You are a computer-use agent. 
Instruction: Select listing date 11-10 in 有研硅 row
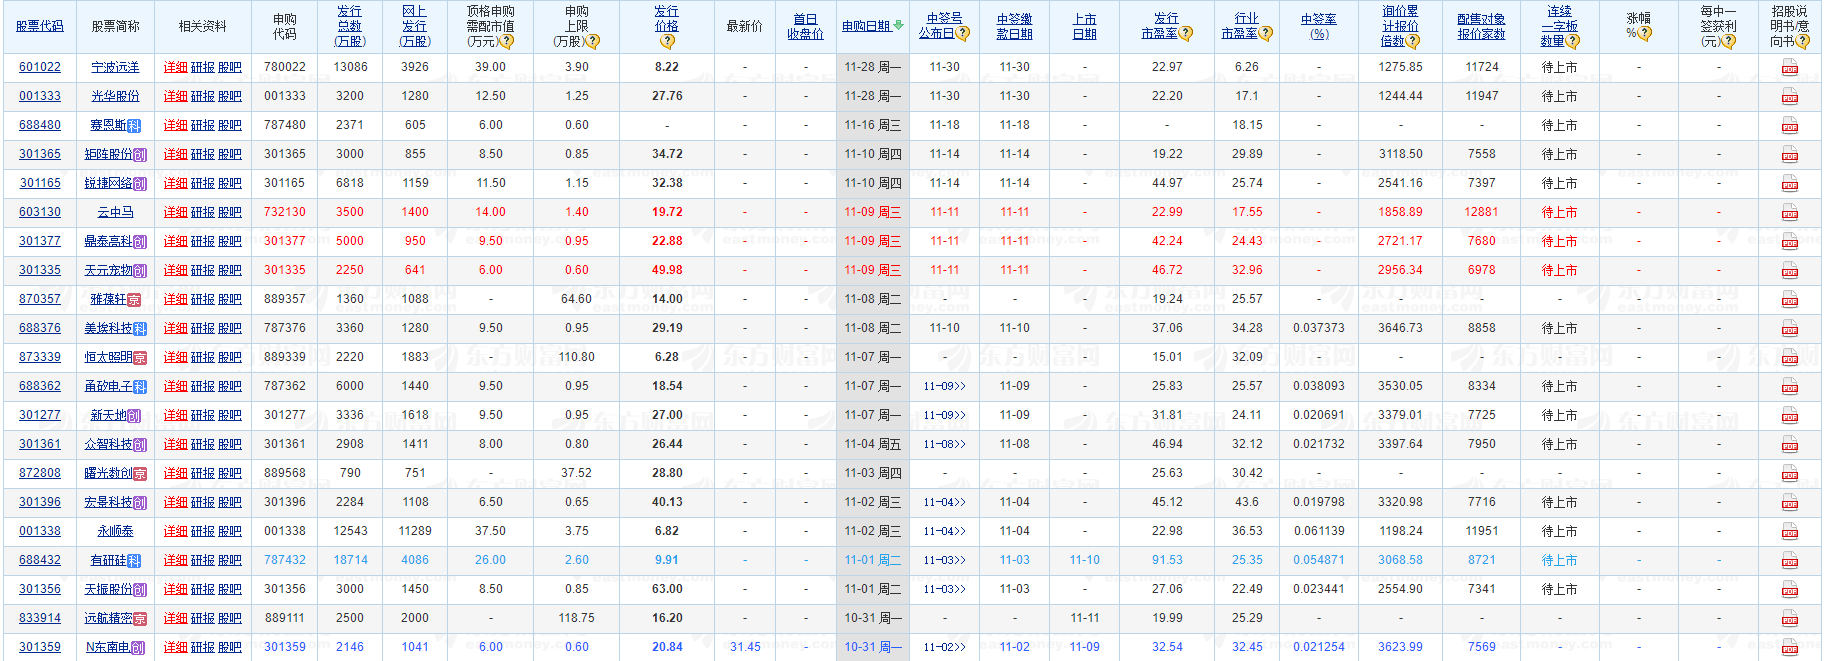[x=1084, y=560]
